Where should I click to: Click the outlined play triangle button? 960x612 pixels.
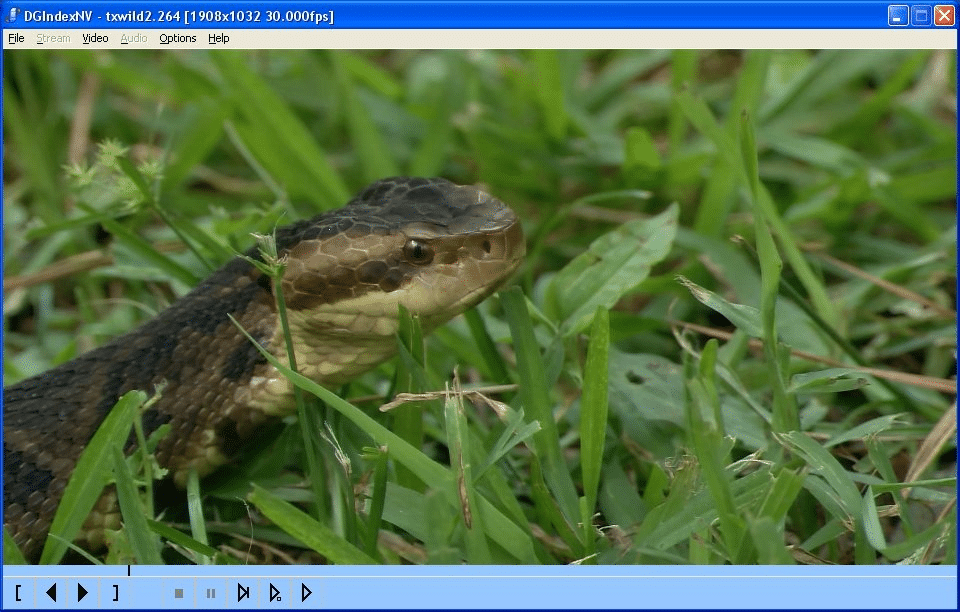[307, 592]
